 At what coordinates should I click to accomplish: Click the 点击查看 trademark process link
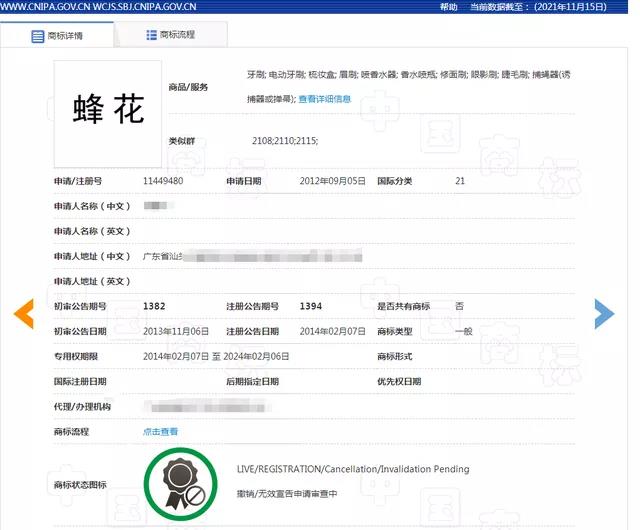160,432
